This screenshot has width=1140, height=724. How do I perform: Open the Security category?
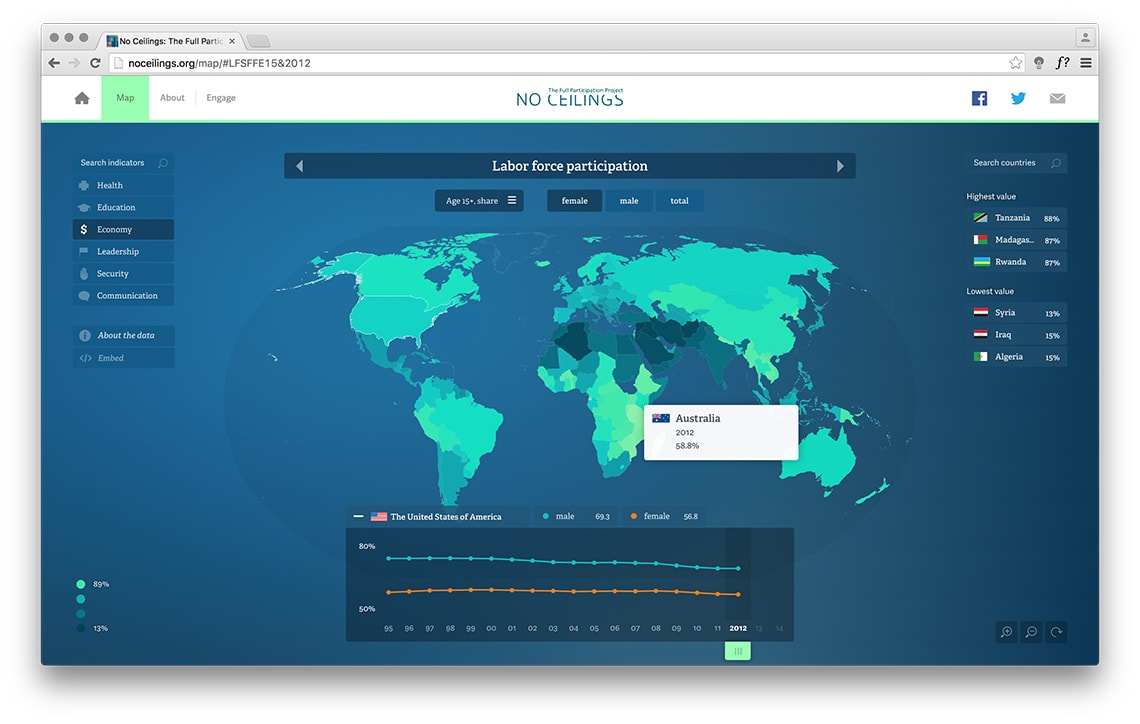coord(123,273)
